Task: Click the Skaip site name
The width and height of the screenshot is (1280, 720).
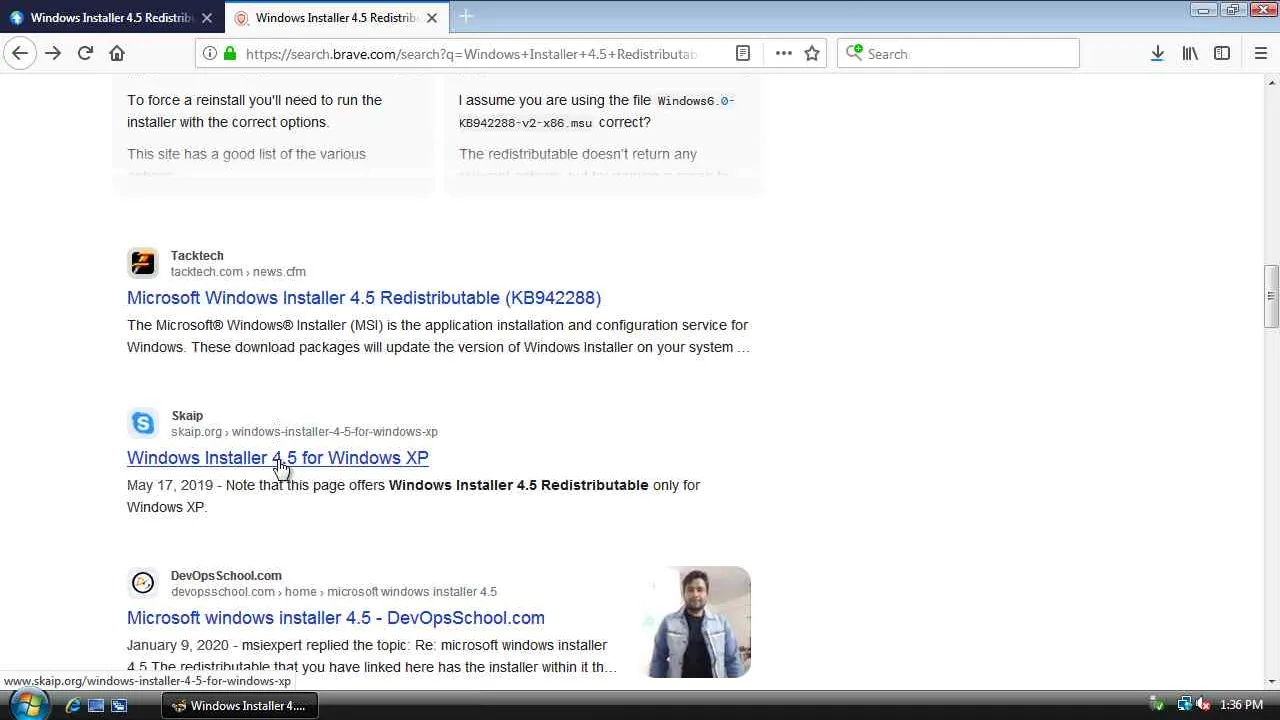Action: 187,416
